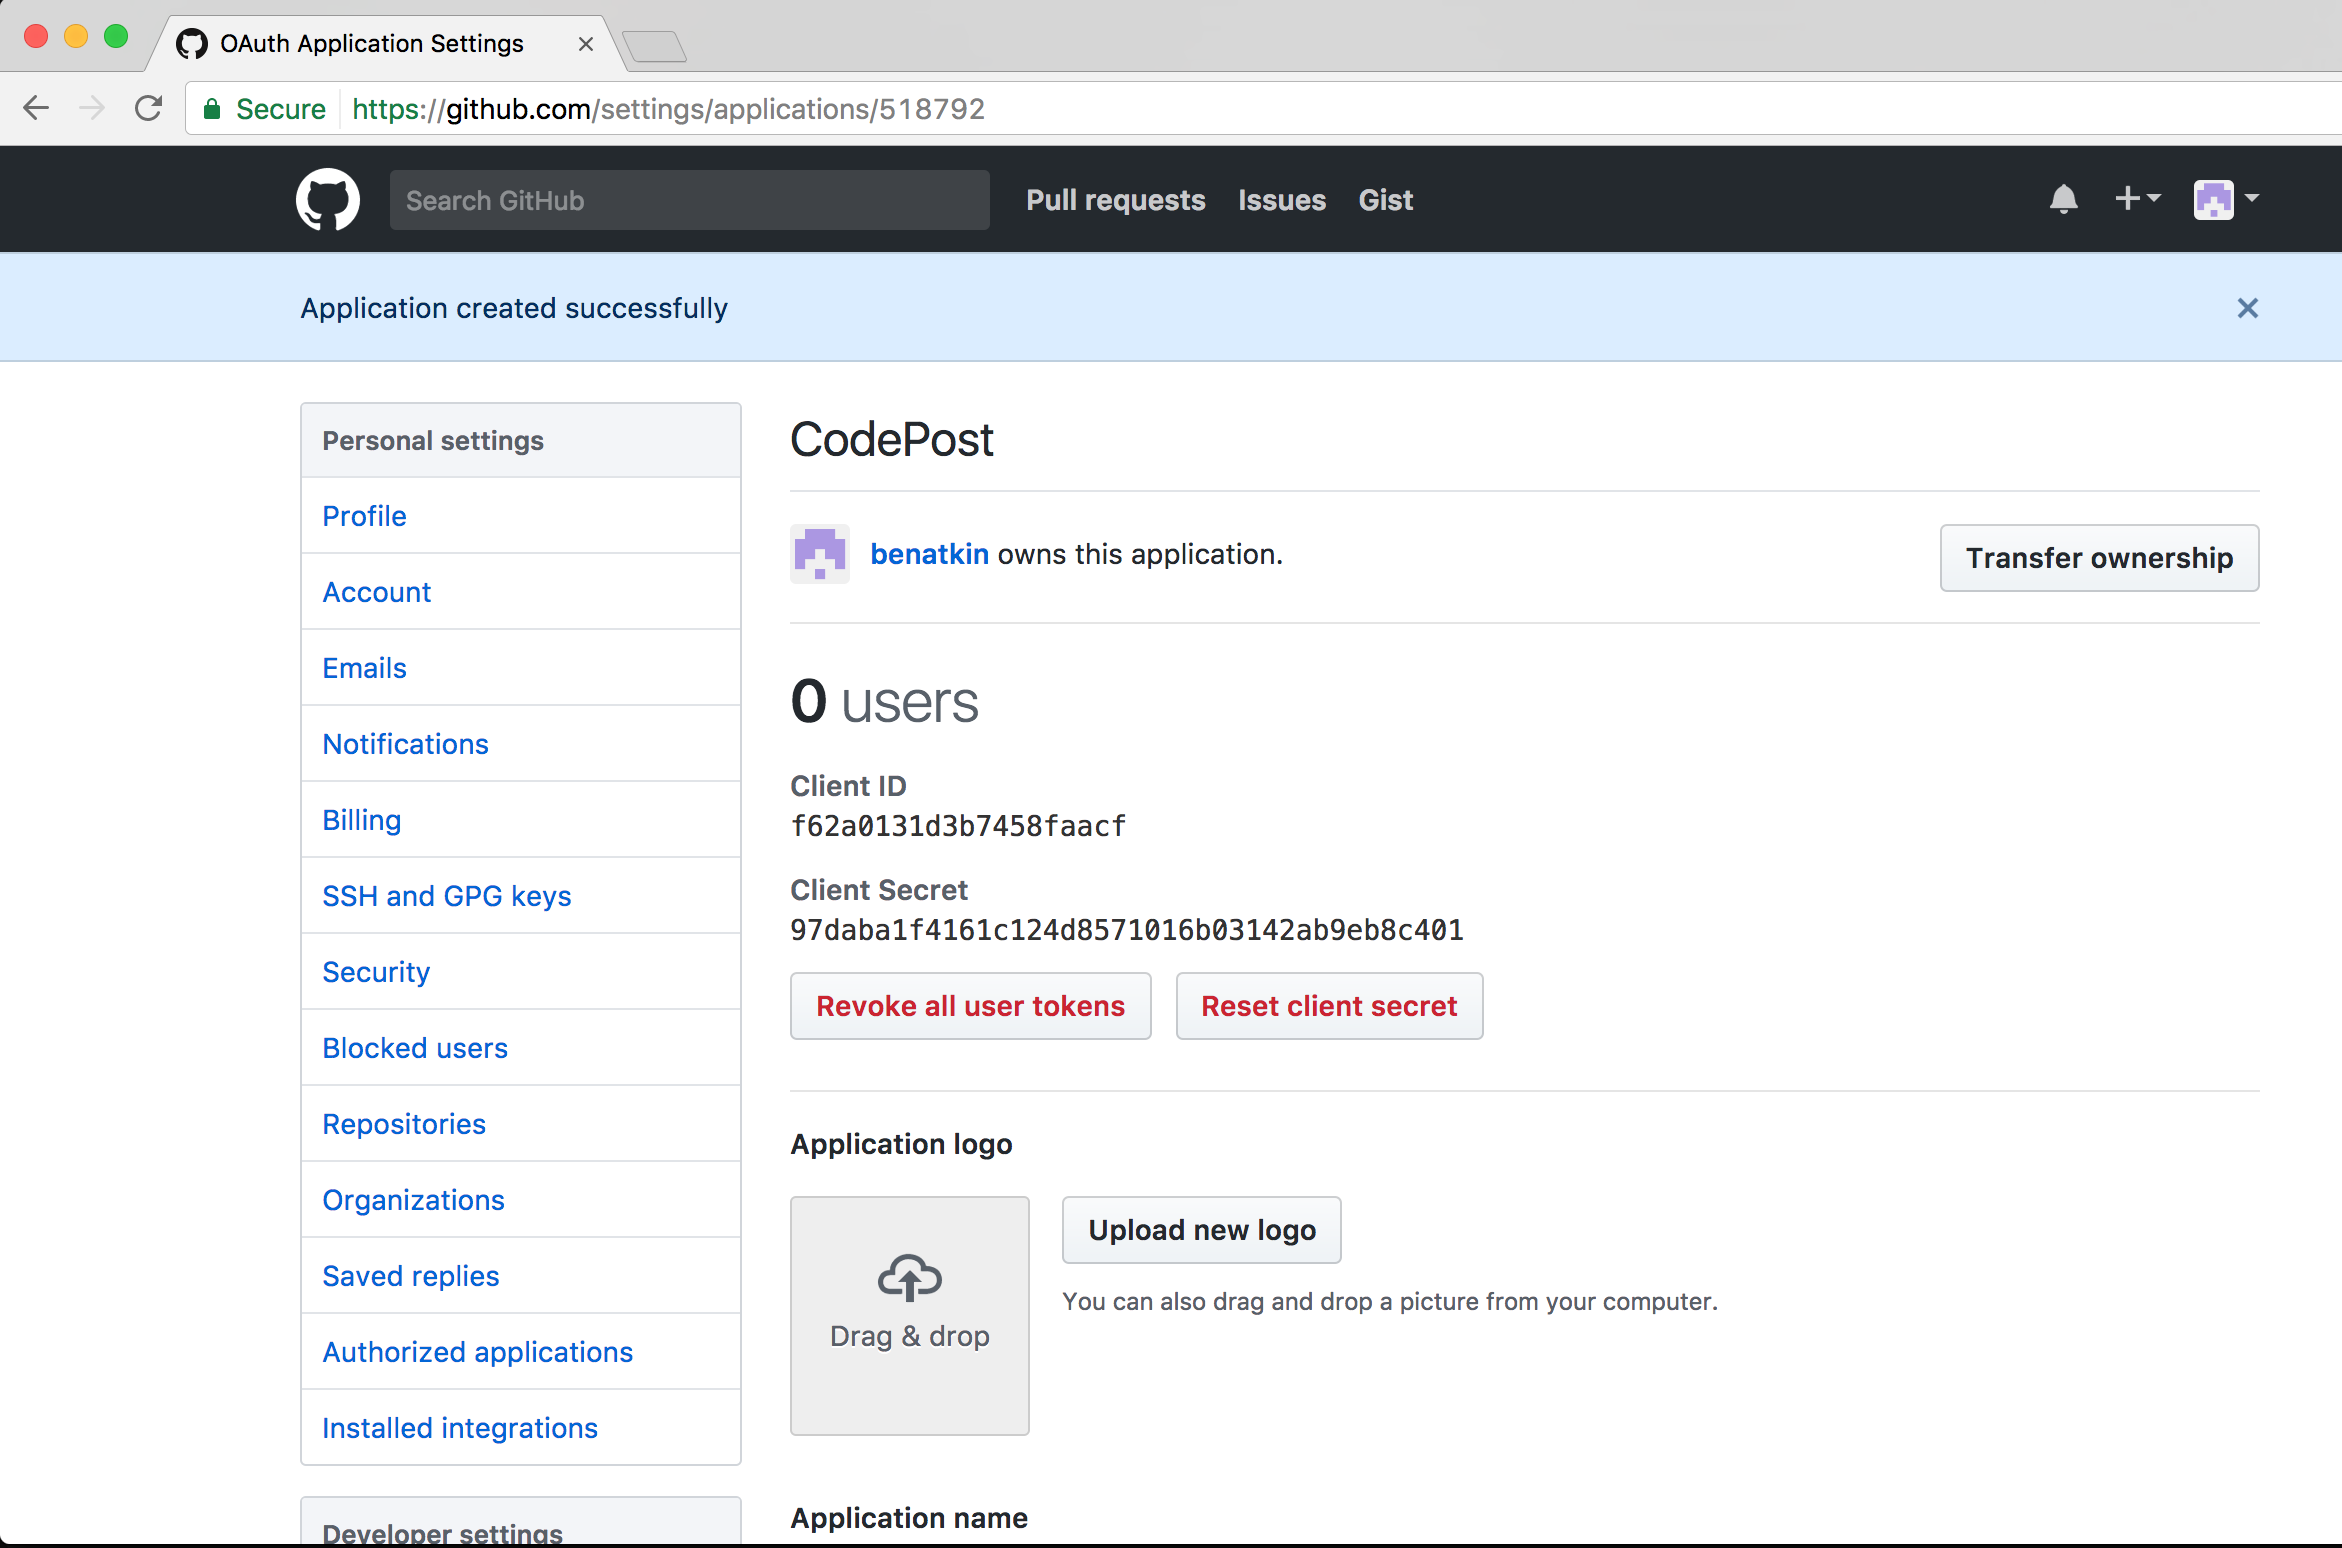Screen dimensions: 2342x1548
Task: Click the Transfer ownership button
Action: (x=2098, y=557)
